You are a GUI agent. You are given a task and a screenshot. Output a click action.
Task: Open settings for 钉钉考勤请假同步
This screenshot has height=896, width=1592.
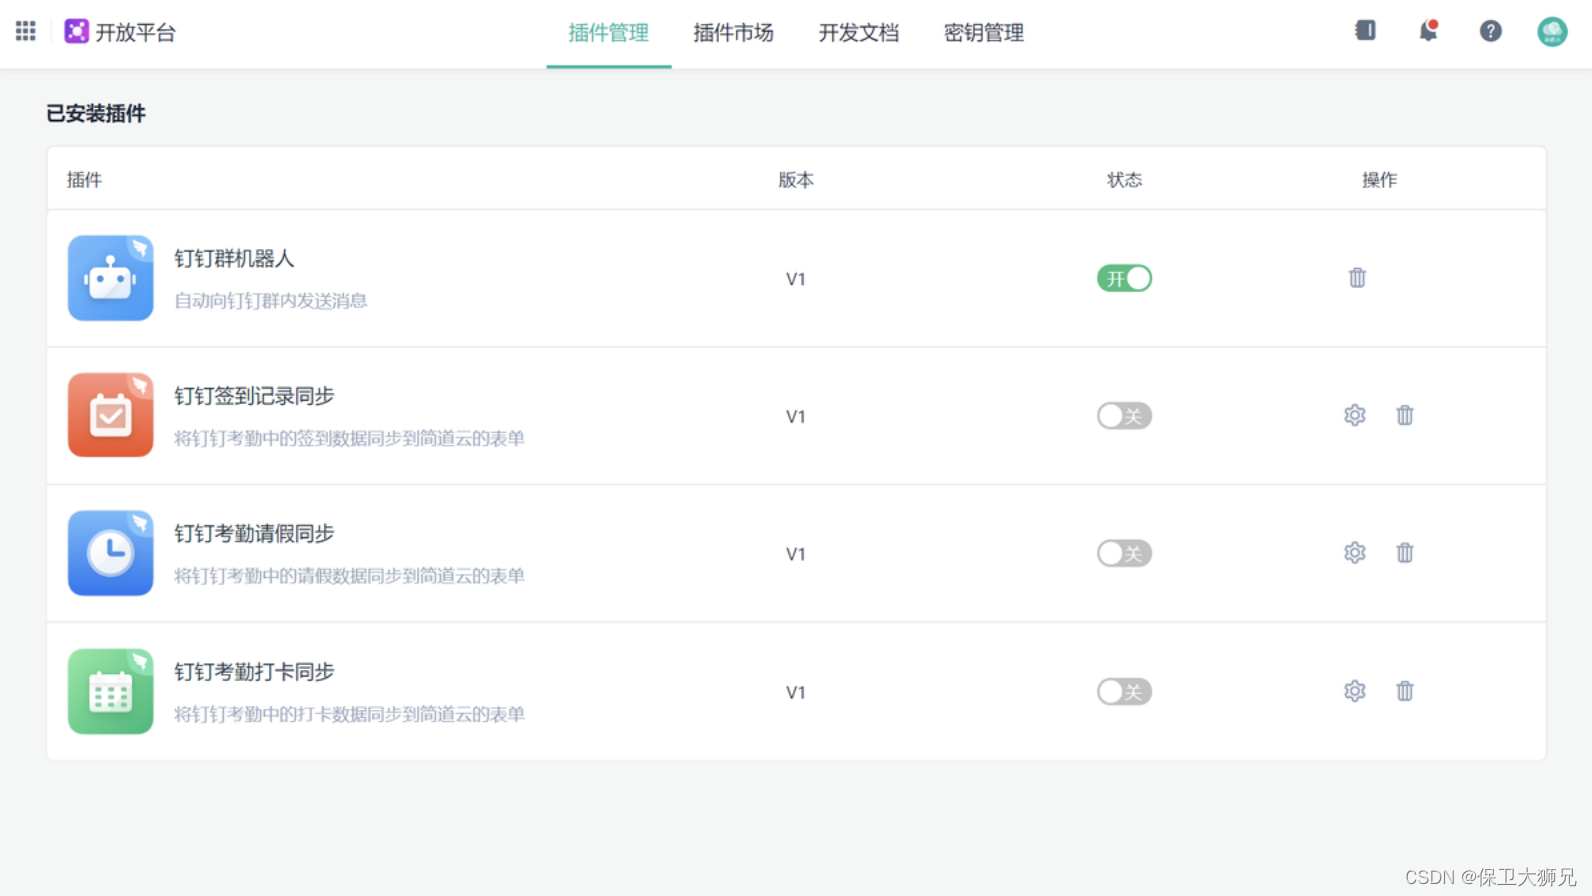[x=1354, y=553]
